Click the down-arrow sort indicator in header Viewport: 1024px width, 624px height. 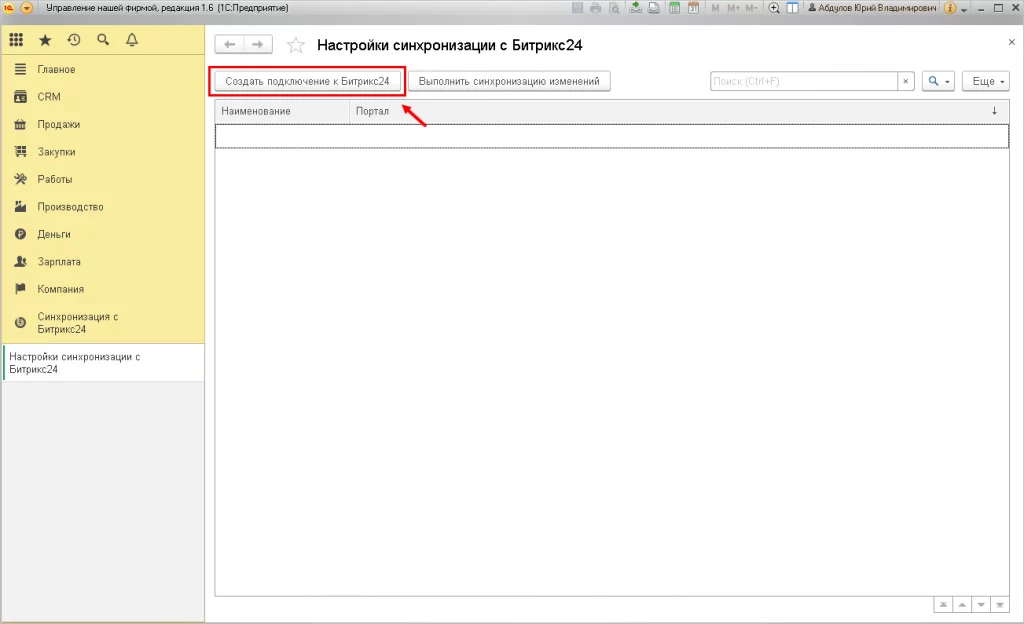tap(994, 111)
